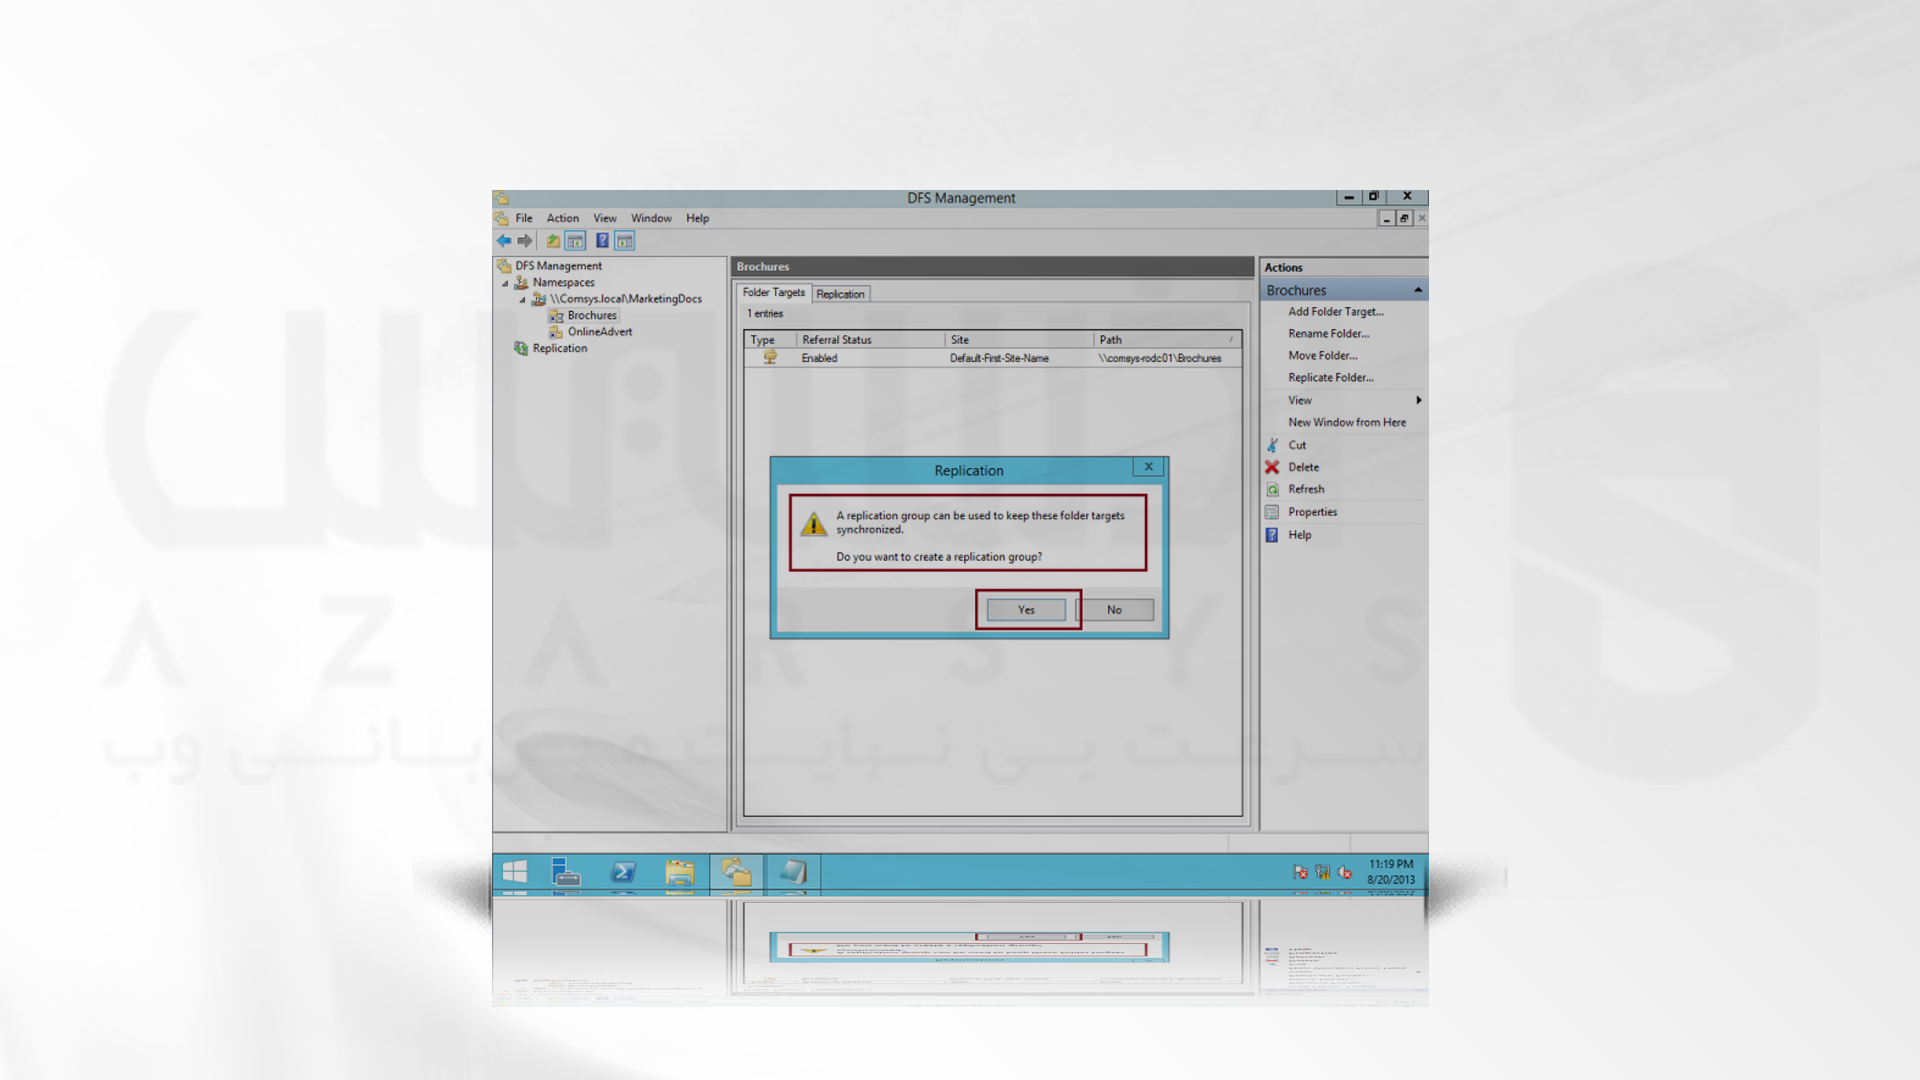Select the Replication node in tree
This screenshot has width=1920, height=1080.
click(x=559, y=348)
